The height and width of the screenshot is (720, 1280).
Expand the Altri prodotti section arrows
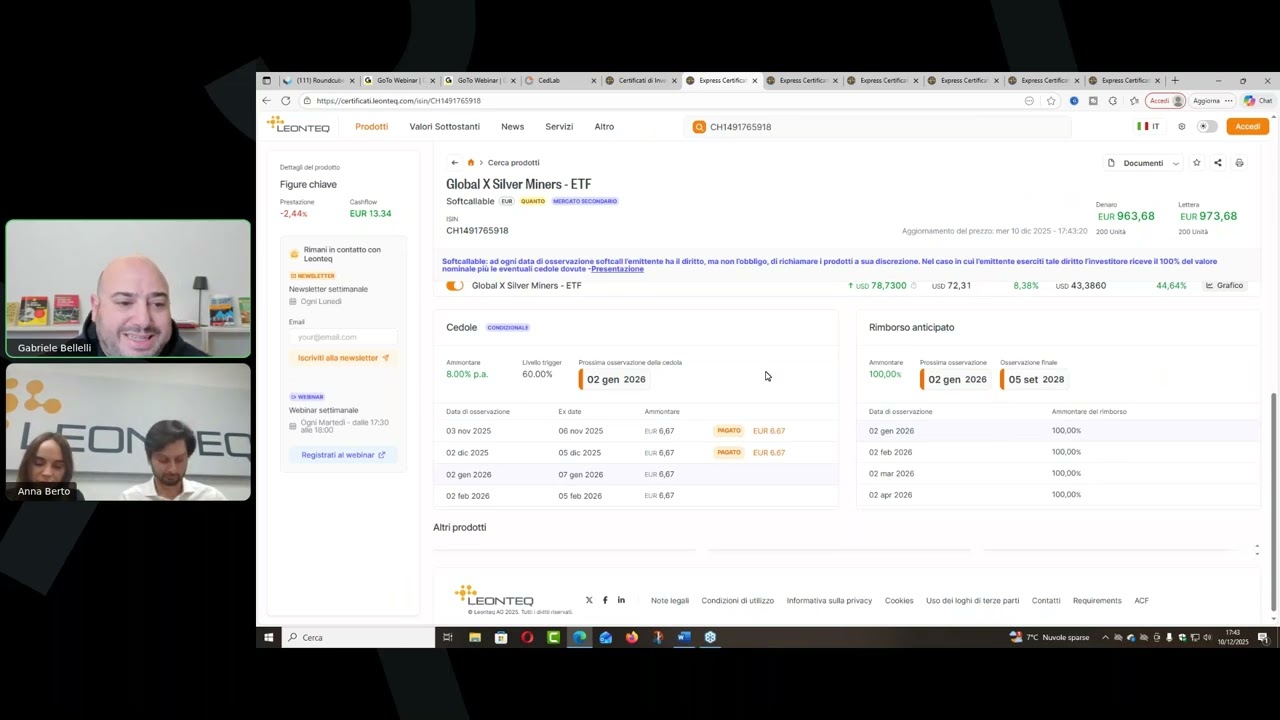1257,550
